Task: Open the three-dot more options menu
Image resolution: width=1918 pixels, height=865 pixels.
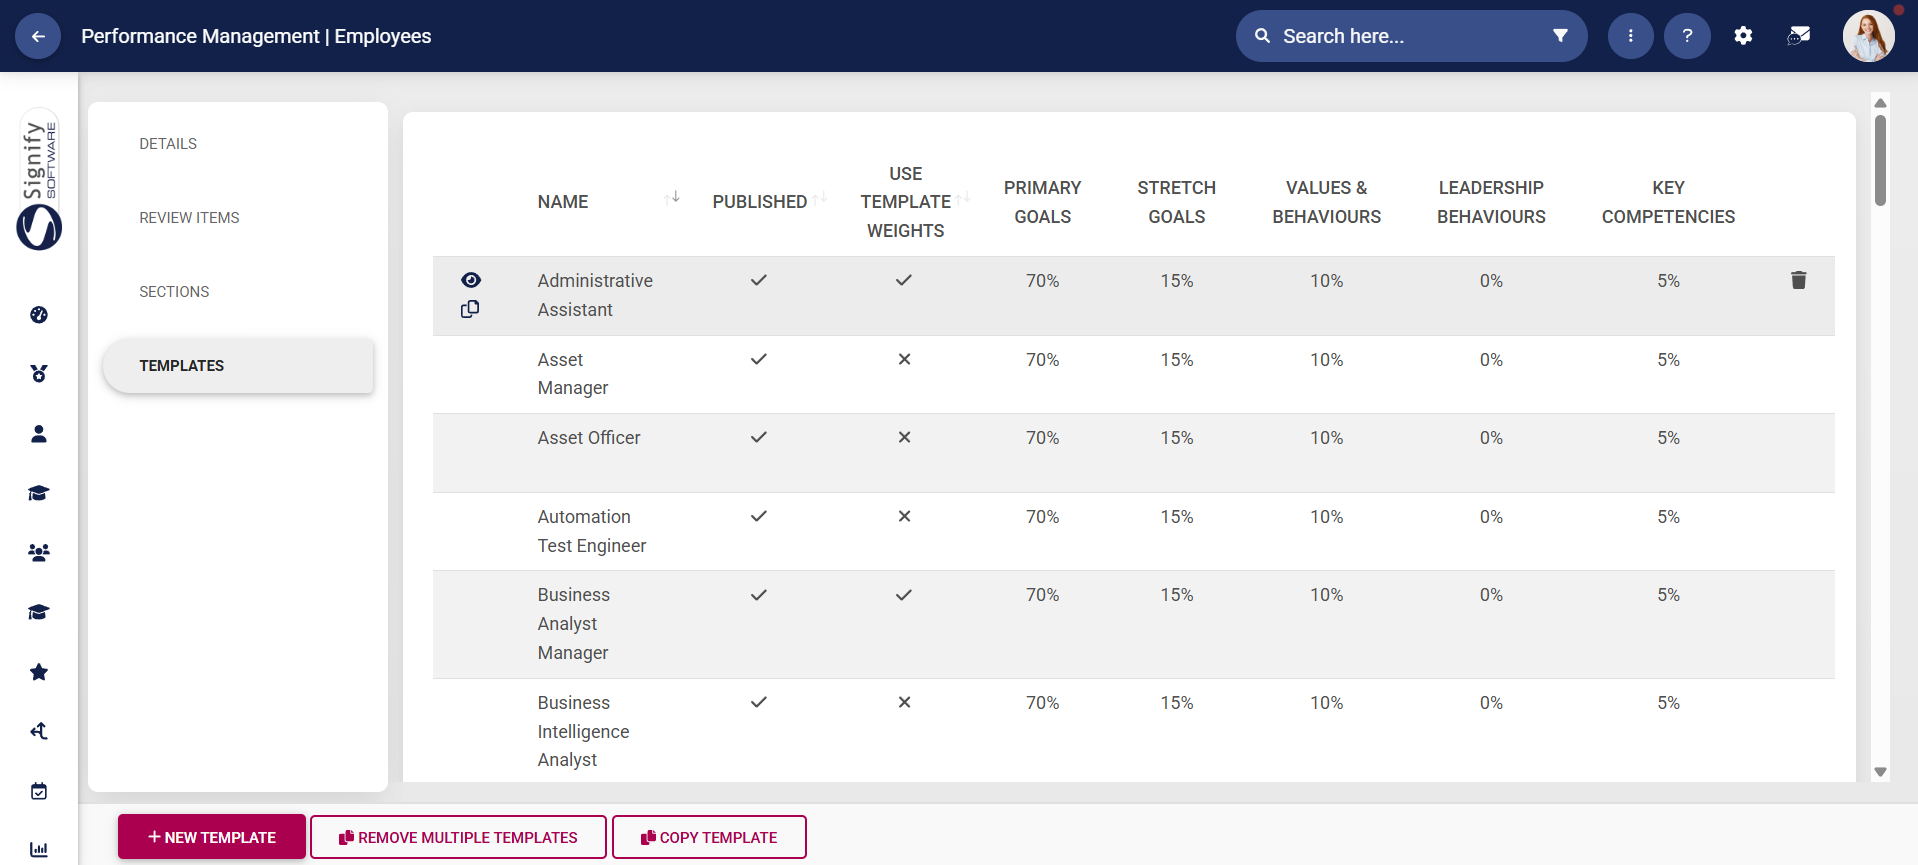Action: [1630, 36]
